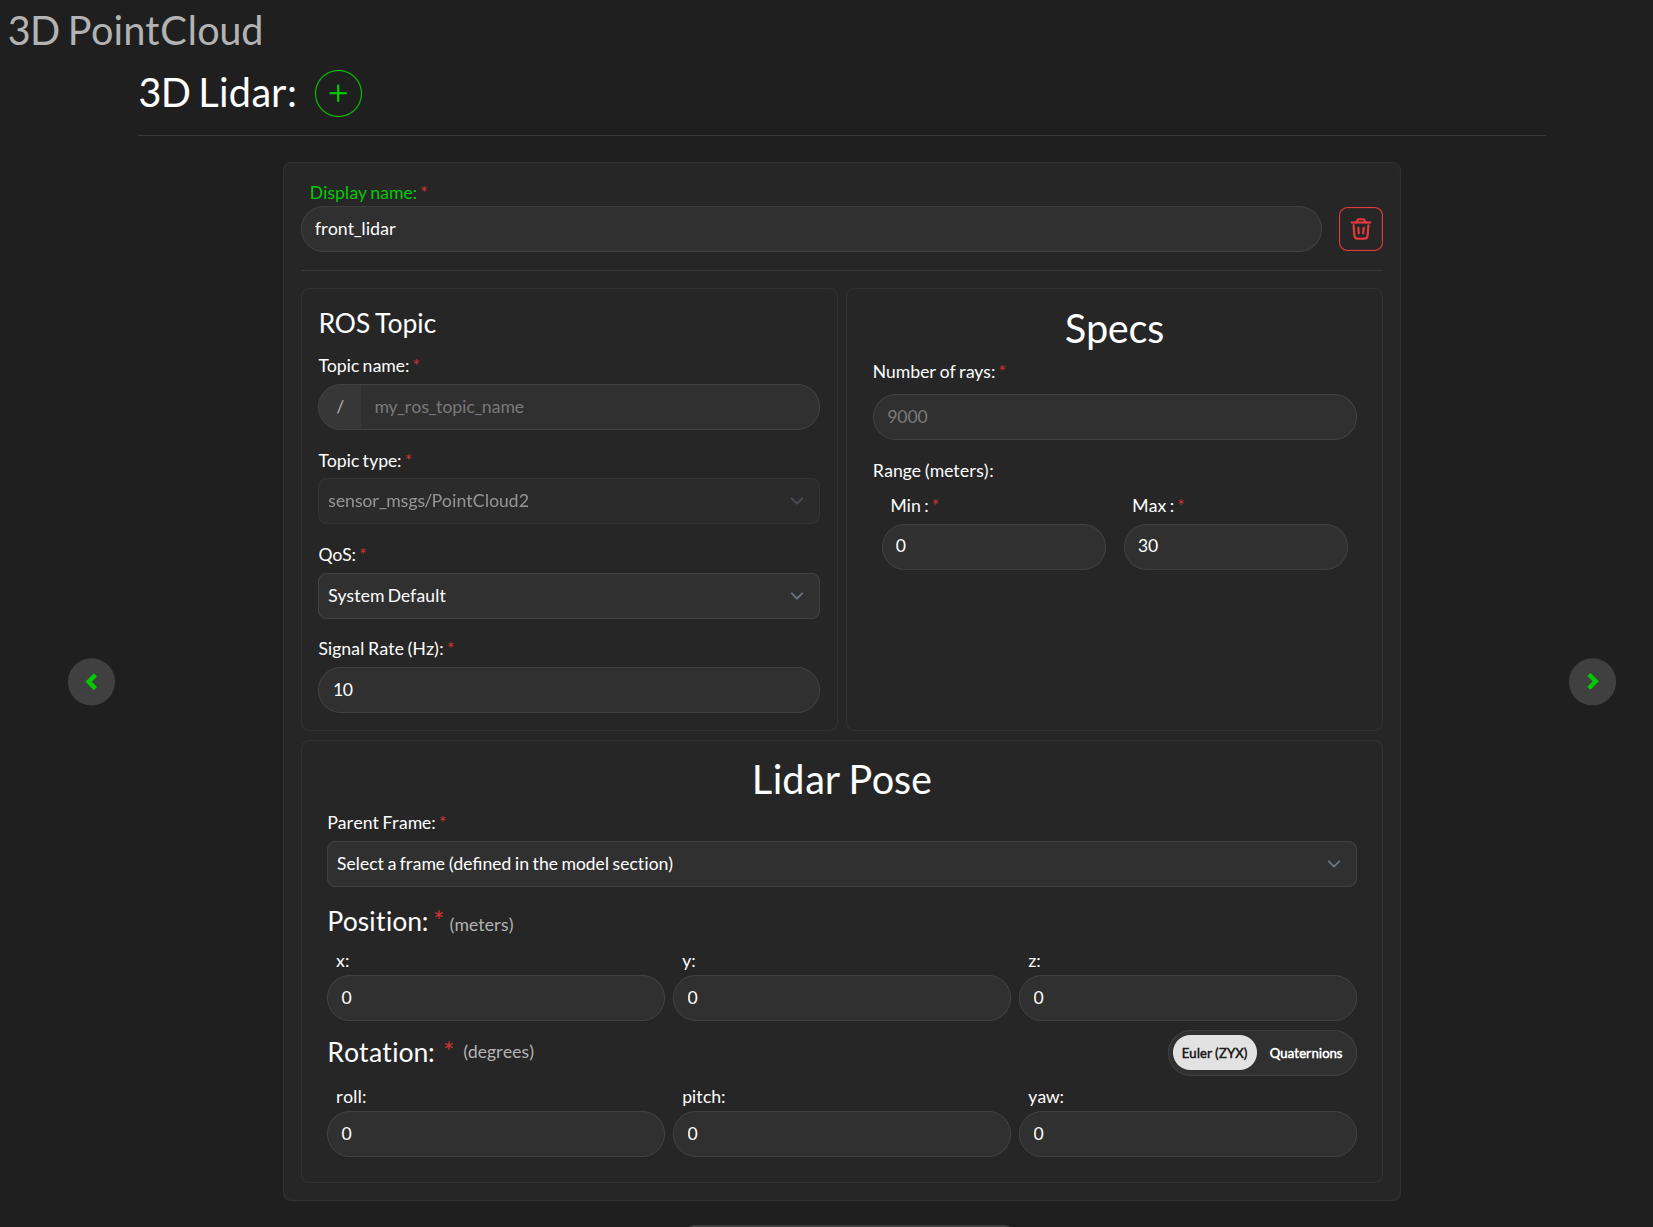Screen dimensions: 1653x1227
Task: Go to previous section with left arrow
Action: coord(91,682)
